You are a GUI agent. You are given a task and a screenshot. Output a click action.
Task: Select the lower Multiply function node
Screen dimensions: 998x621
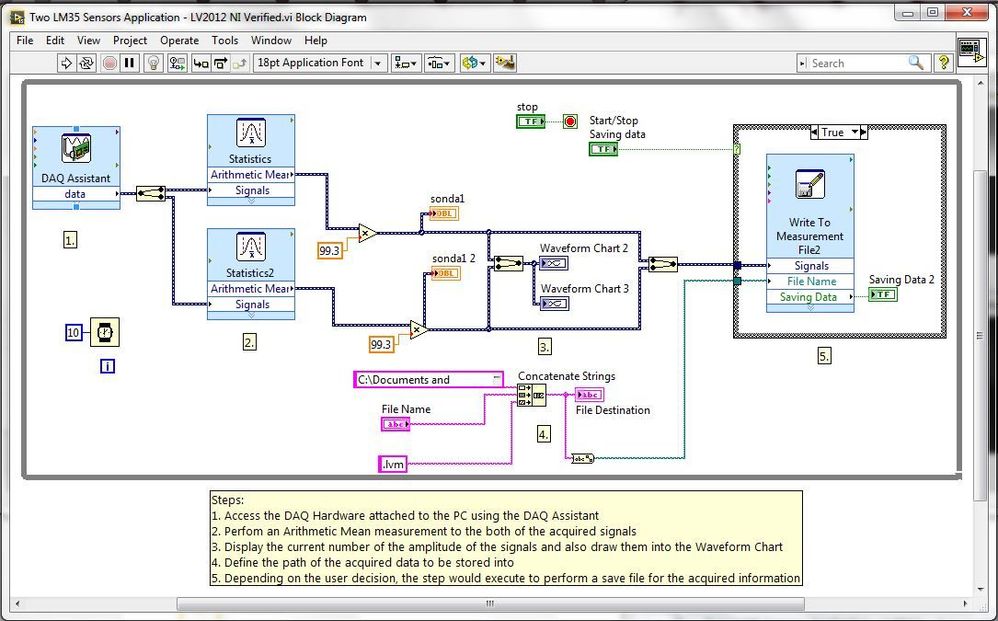418,330
